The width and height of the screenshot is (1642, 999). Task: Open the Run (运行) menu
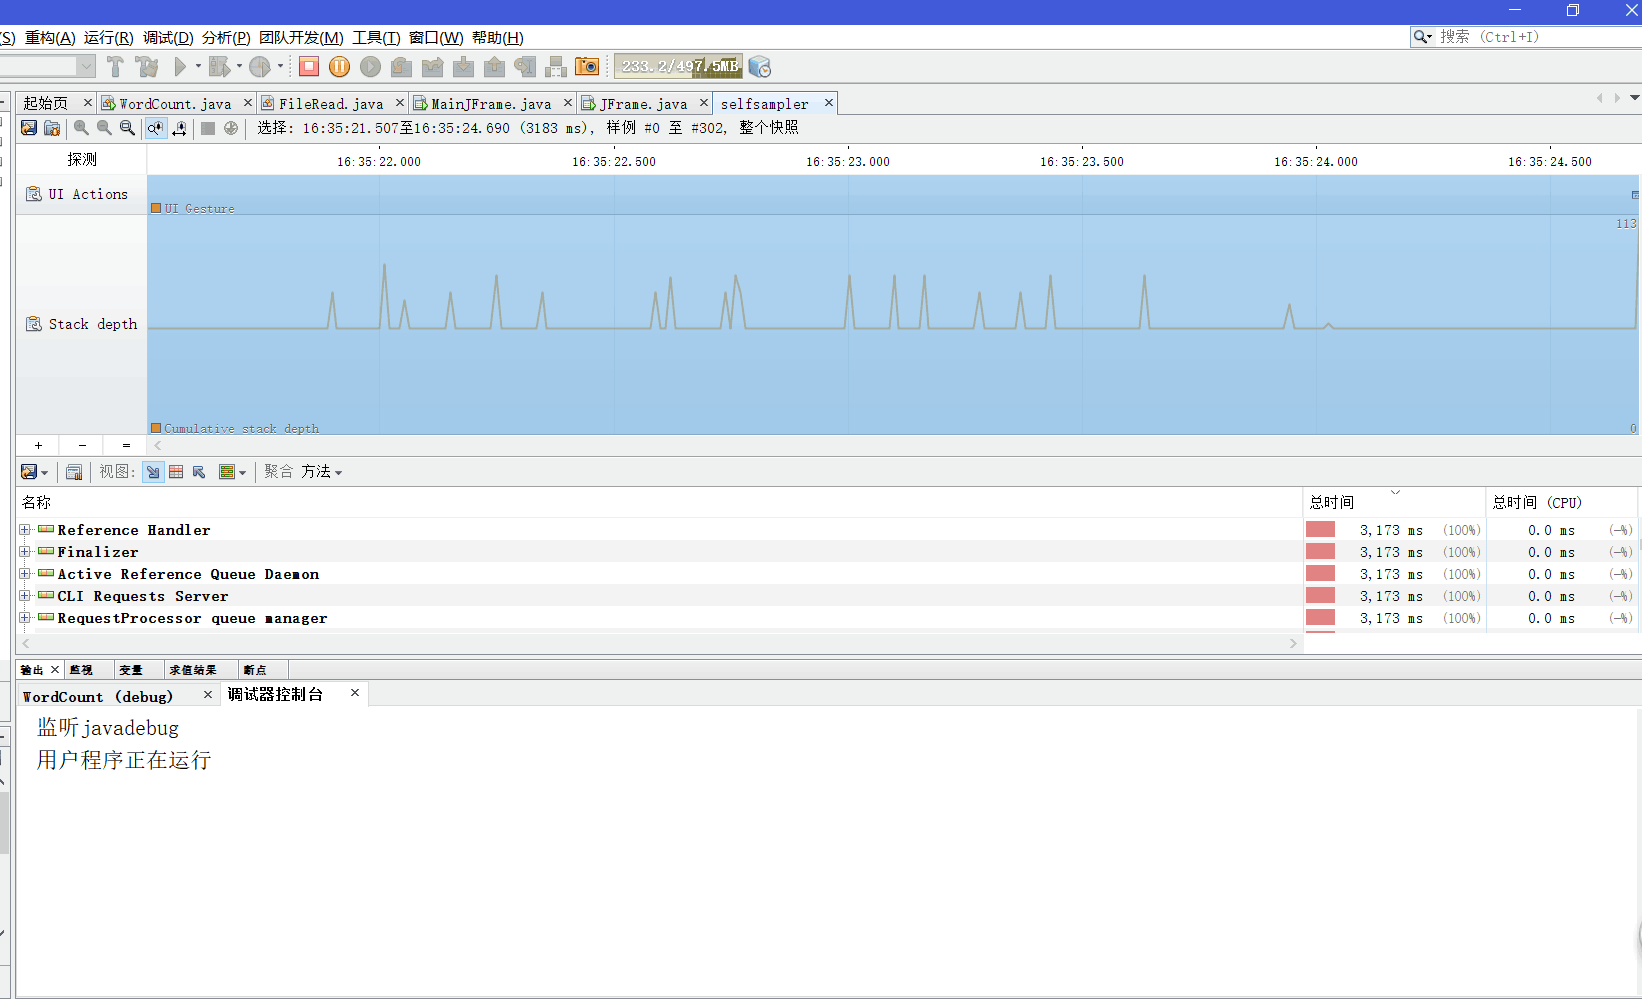(x=108, y=38)
